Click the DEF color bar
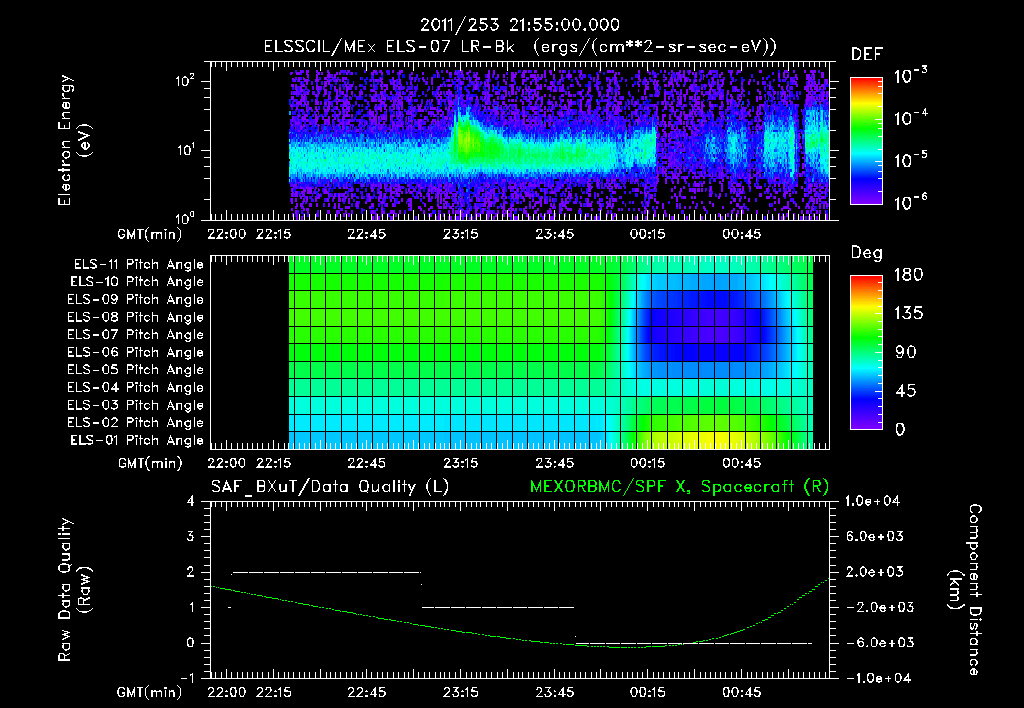Image resolution: width=1024 pixels, height=708 pixels. 866,141
